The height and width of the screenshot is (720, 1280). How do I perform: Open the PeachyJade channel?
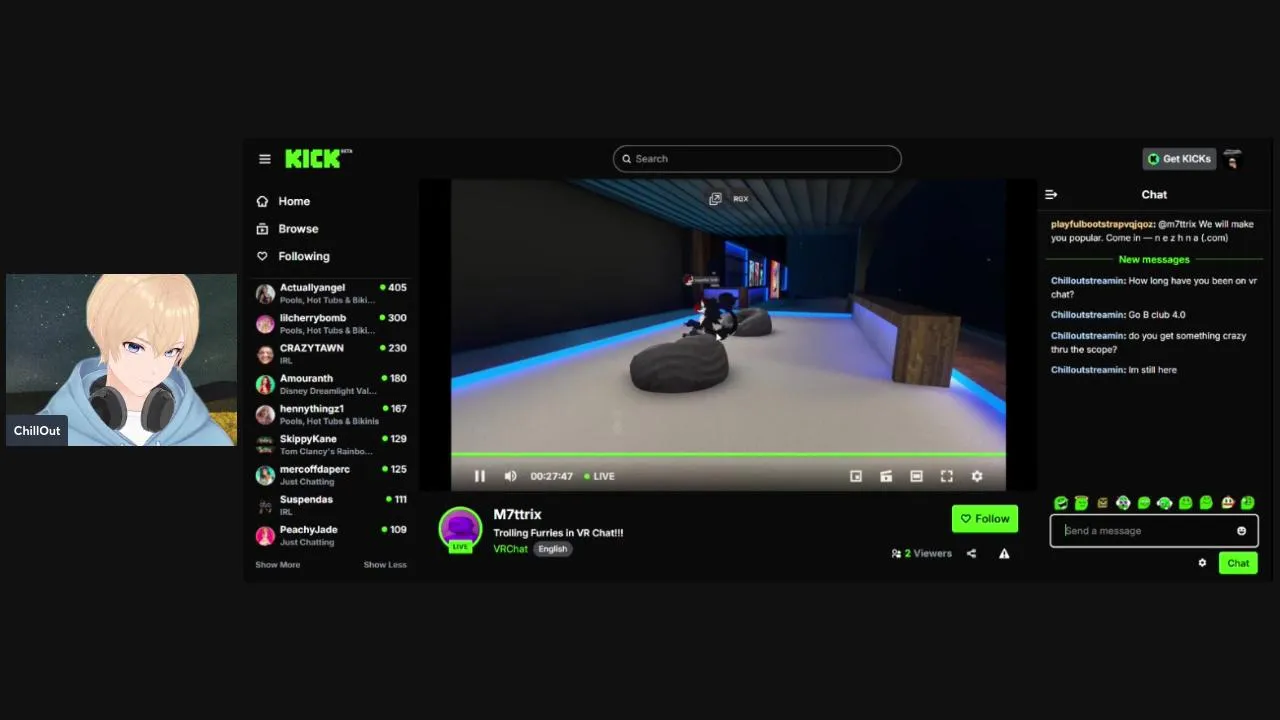pos(332,535)
